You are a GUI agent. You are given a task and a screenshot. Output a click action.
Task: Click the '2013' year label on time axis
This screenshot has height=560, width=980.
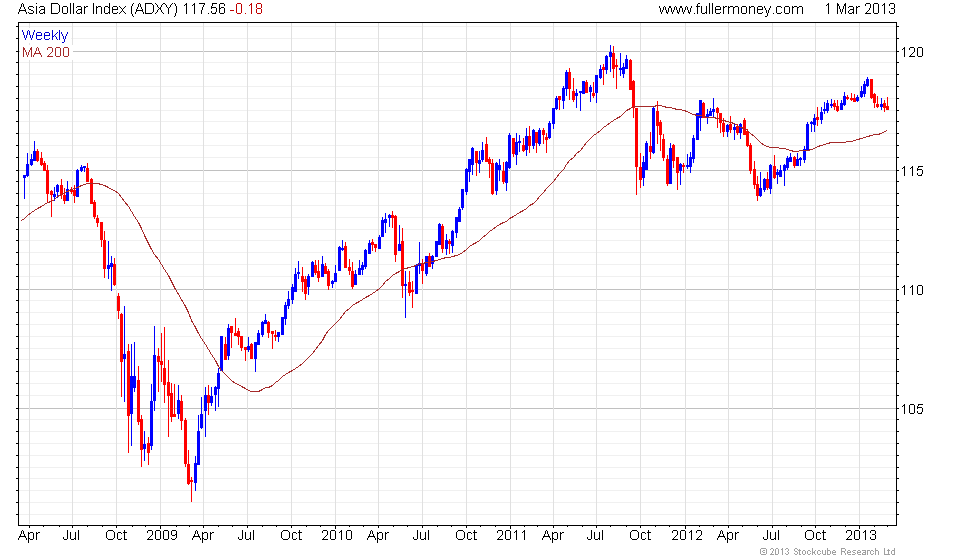(861, 536)
